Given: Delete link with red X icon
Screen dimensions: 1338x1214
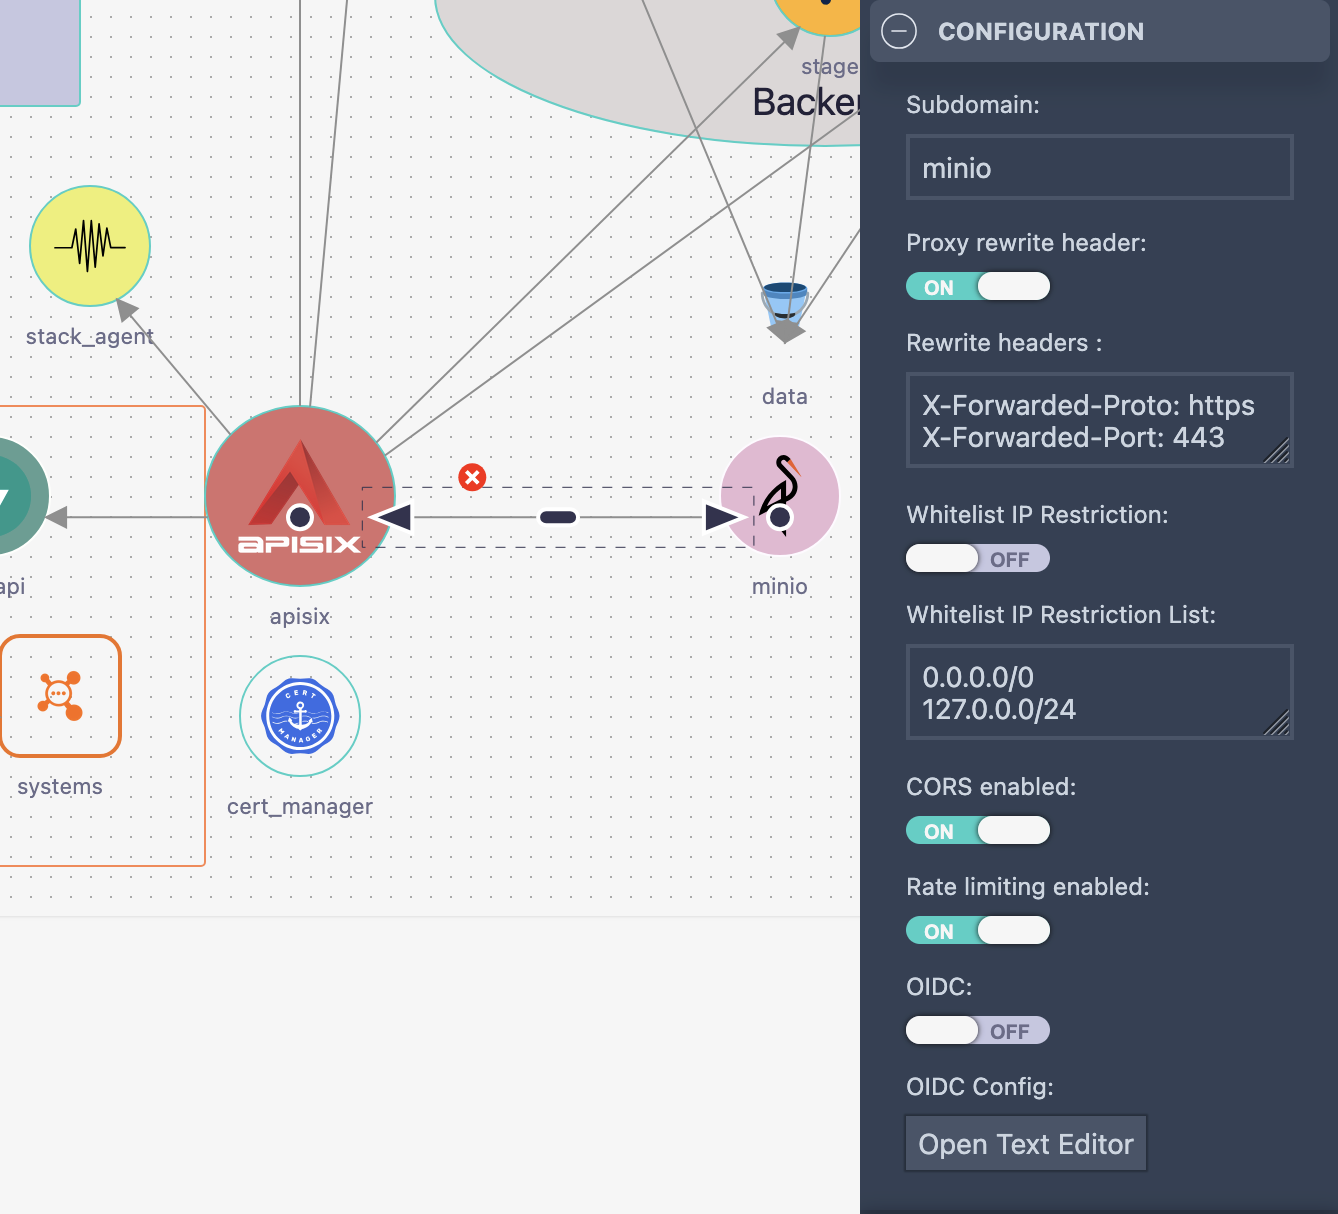Looking at the screenshot, I should coord(472,477).
